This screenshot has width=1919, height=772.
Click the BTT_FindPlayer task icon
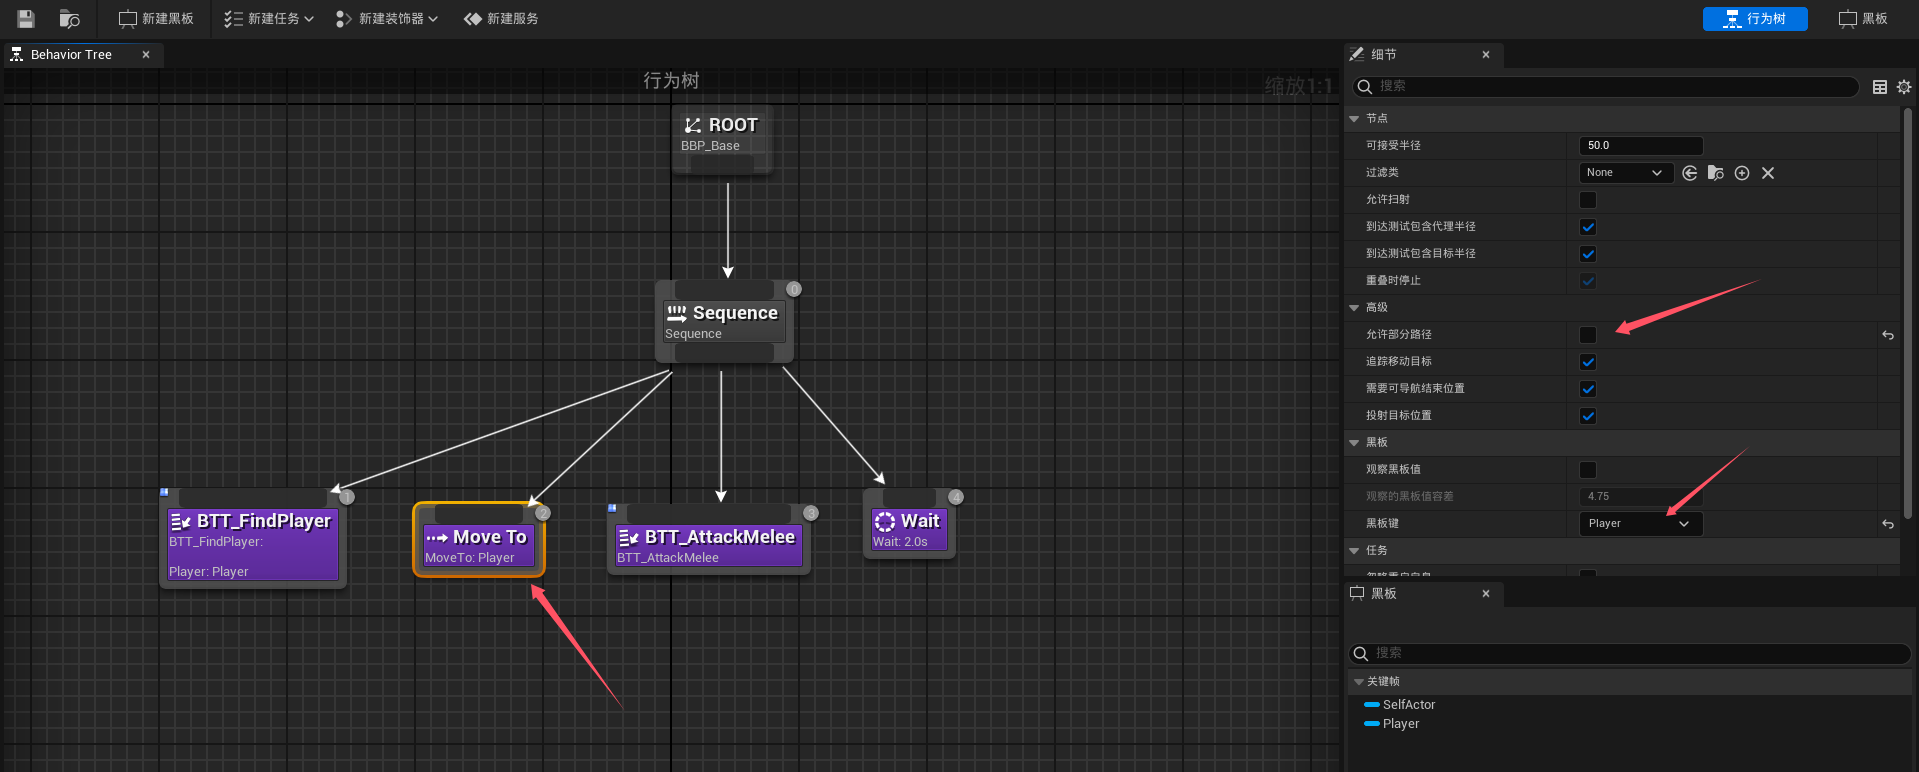(181, 521)
